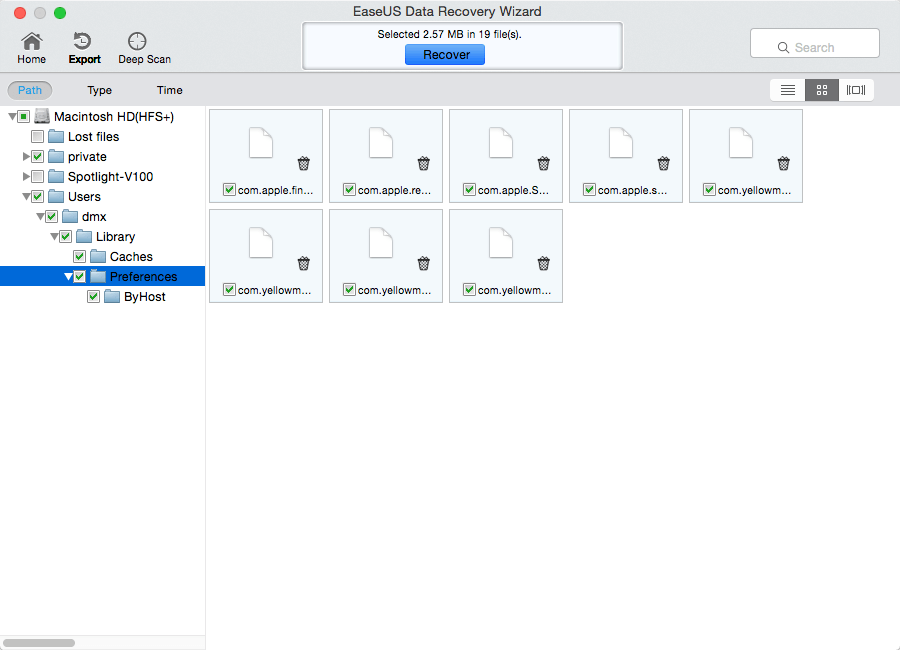The image size is (900, 650).
Task: Toggle the Macintosh HD checkbox
Action: point(24,117)
